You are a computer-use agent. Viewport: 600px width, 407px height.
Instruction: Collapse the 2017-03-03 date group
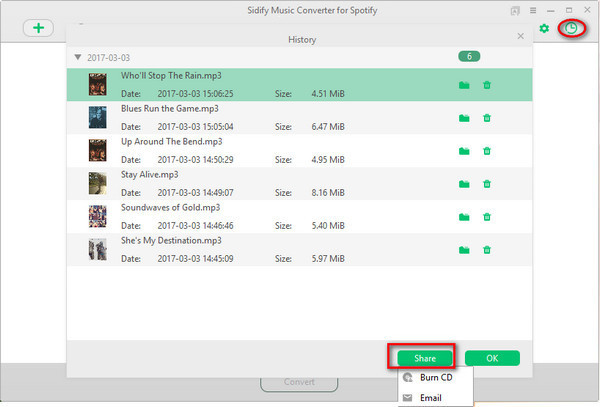(x=78, y=57)
